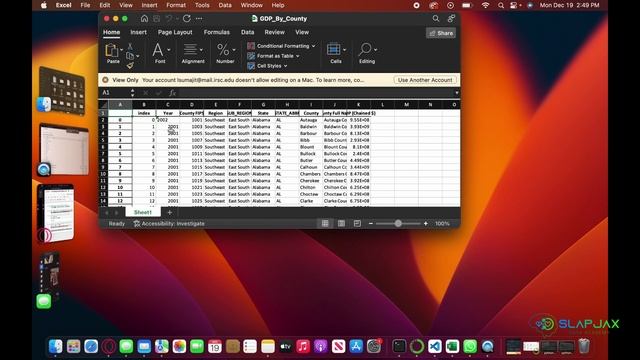Open the Format menu in menu bar
The height and width of the screenshot is (360, 640).
click(x=176, y=5)
